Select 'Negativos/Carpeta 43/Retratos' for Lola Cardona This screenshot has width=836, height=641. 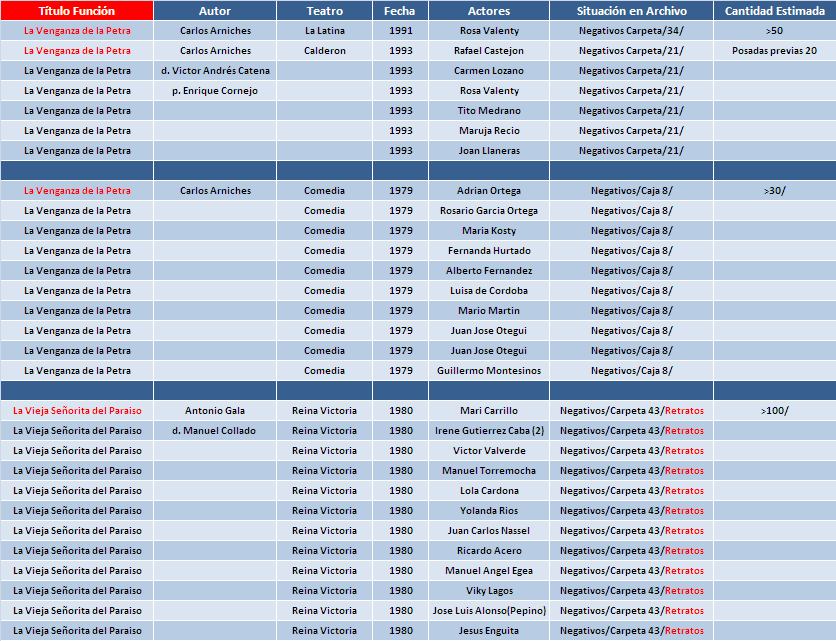(x=631, y=491)
